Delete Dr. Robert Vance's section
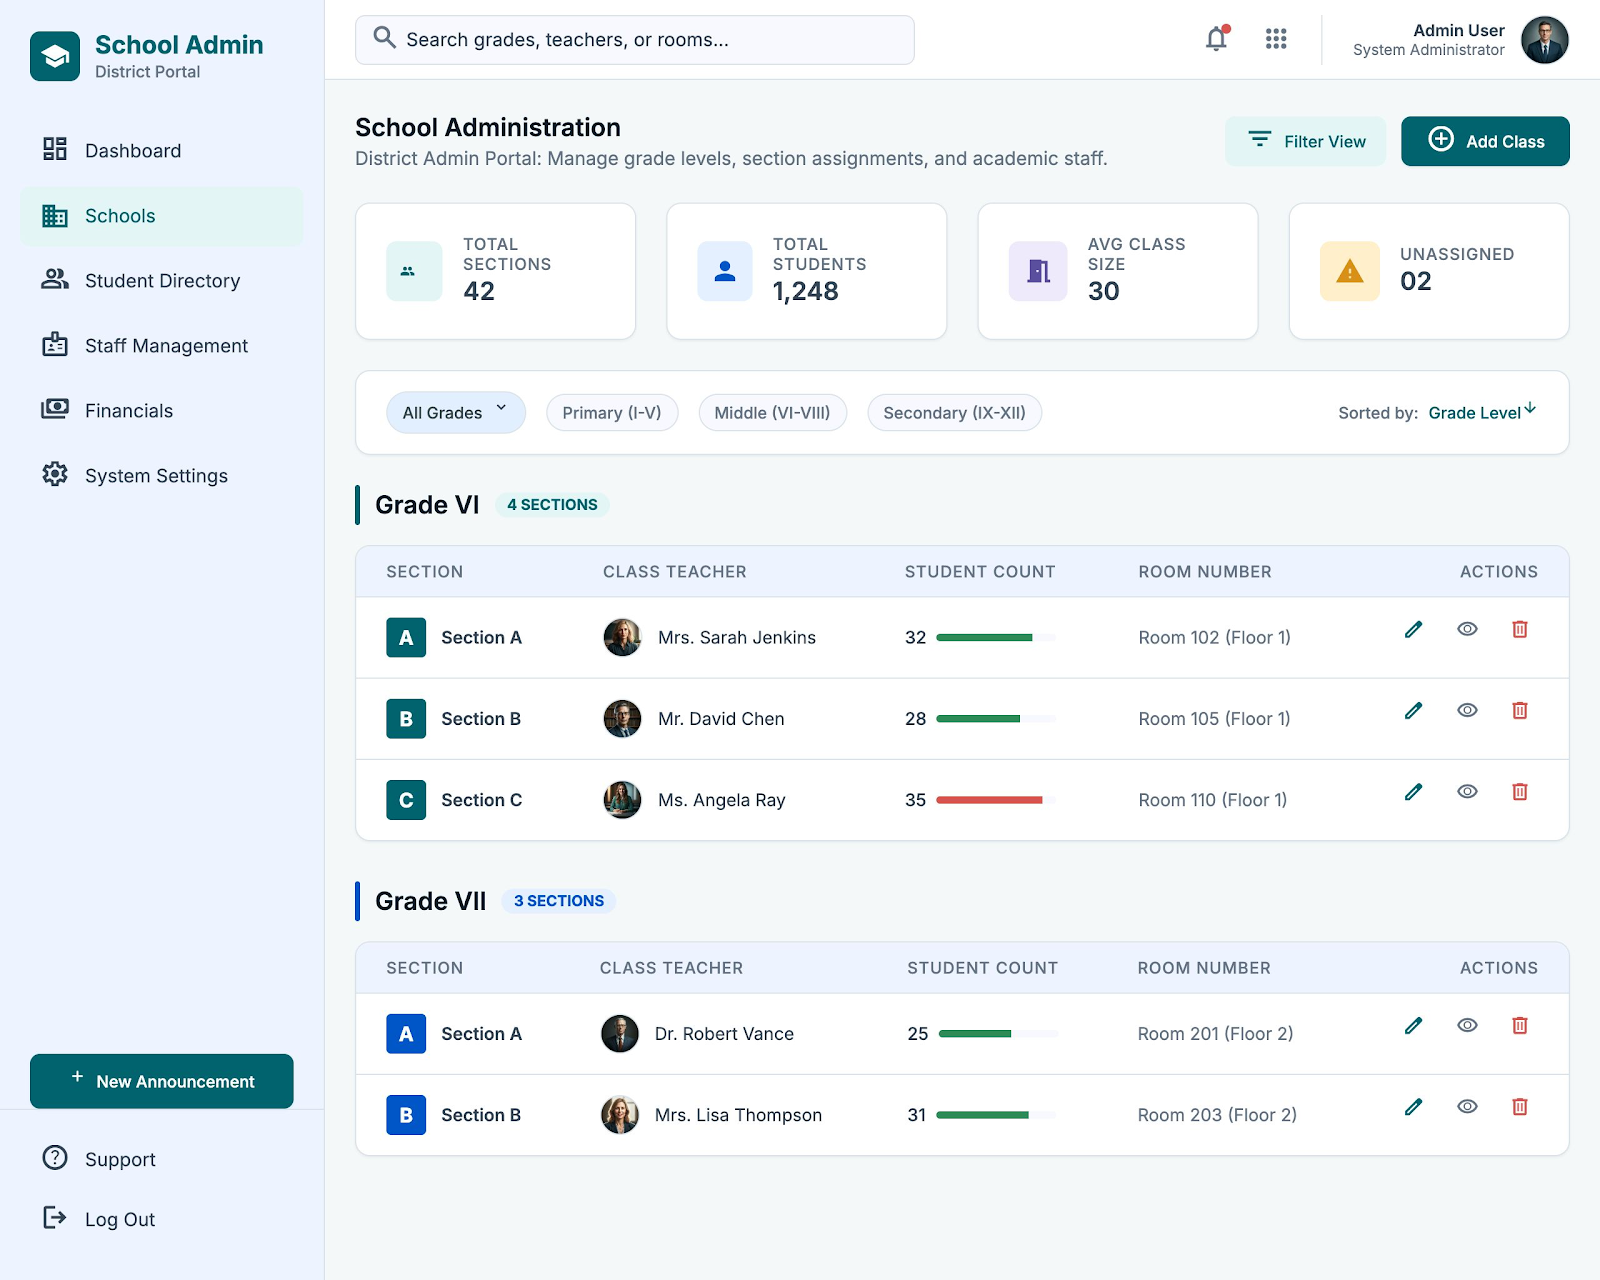1600x1280 pixels. [x=1520, y=1025]
